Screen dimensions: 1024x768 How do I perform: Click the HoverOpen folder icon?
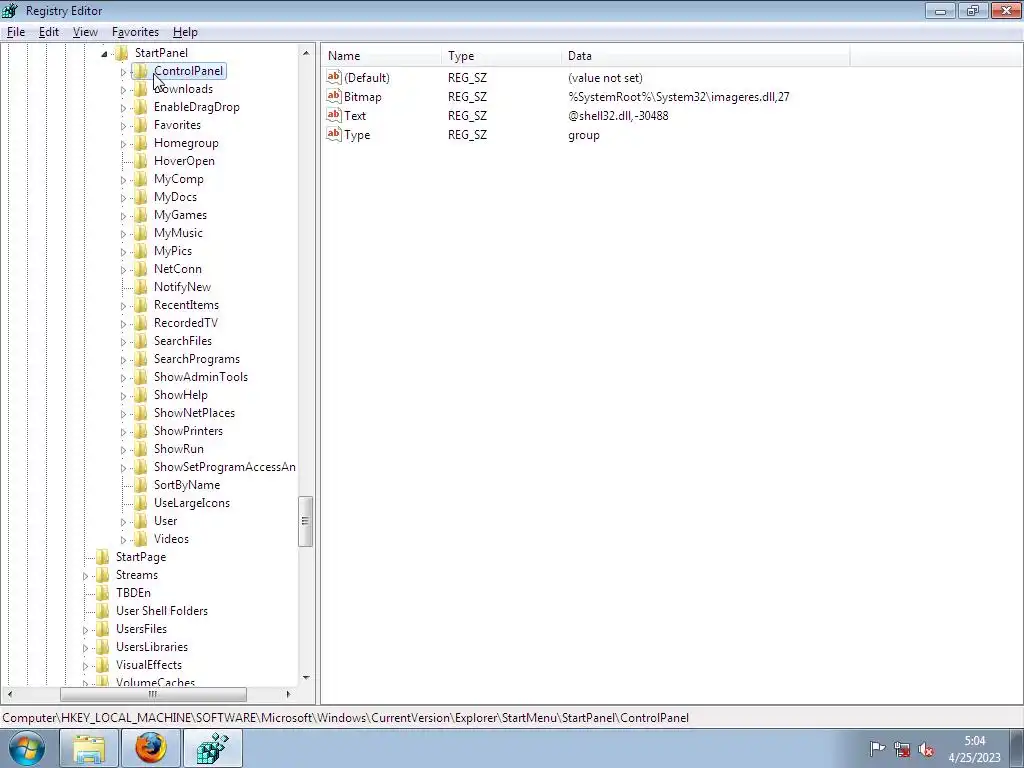[140, 161]
